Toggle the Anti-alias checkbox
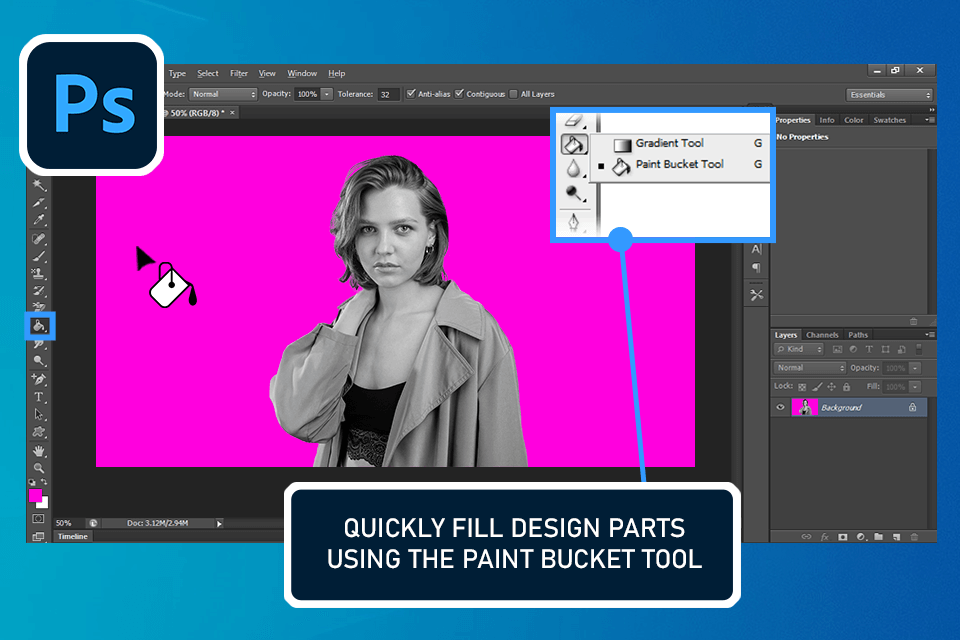Viewport: 960px width, 640px height. [411, 94]
